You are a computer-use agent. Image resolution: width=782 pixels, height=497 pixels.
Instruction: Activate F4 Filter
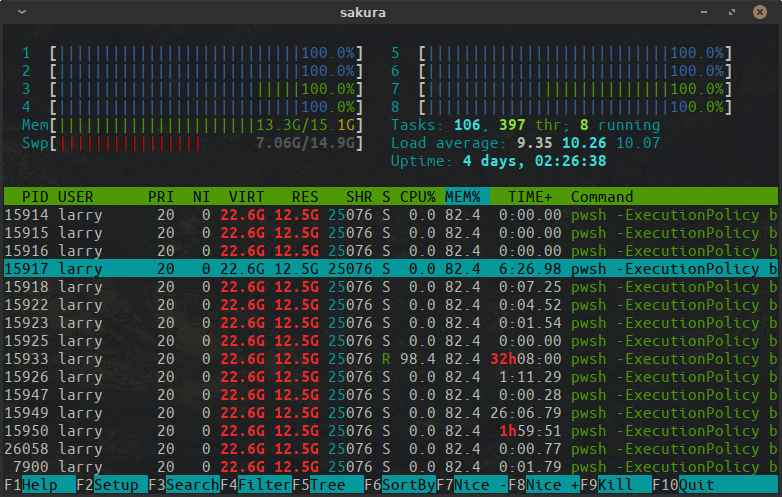256,485
